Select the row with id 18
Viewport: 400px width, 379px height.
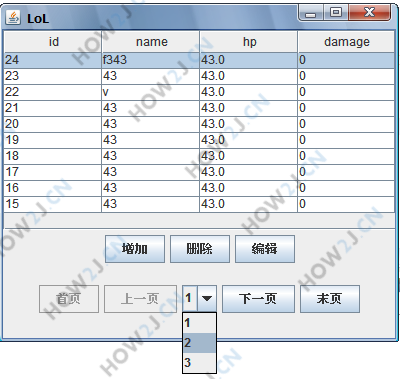(x=199, y=156)
